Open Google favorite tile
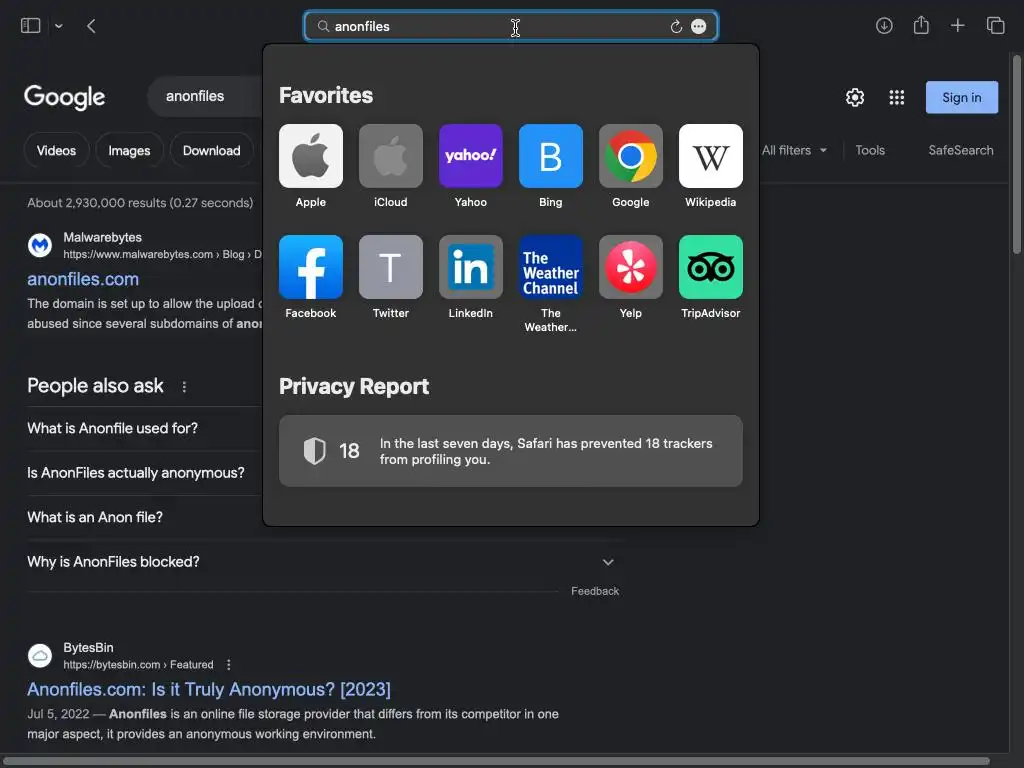The width and height of the screenshot is (1024, 768). 631,166
